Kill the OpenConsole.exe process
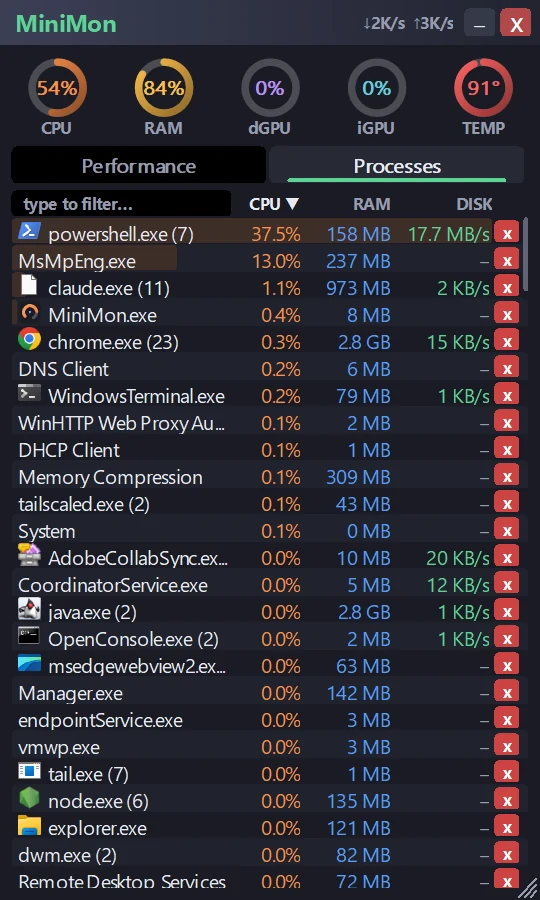Viewport: 540px width, 900px height. pos(507,639)
